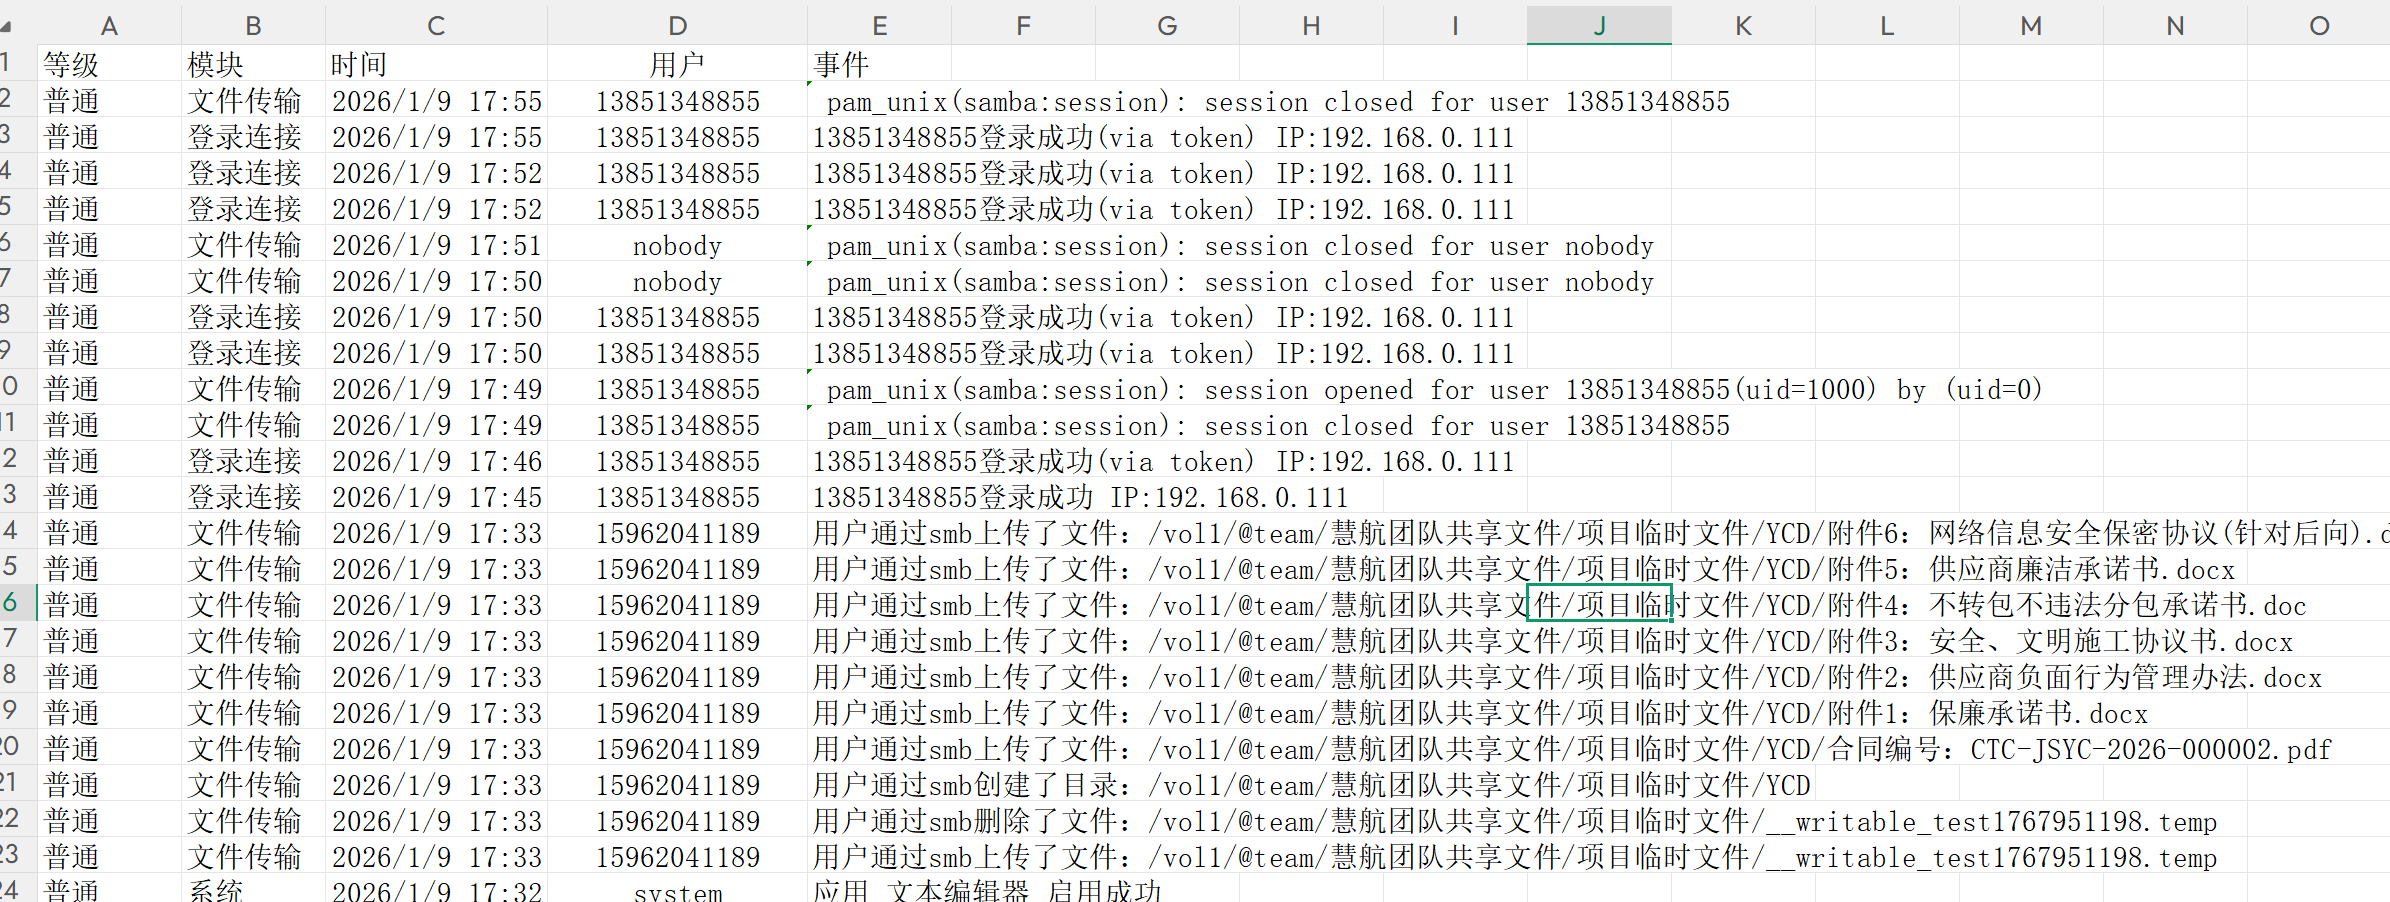Click the 事件 header cell
The width and height of the screenshot is (2390, 902).
[x=879, y=65]
